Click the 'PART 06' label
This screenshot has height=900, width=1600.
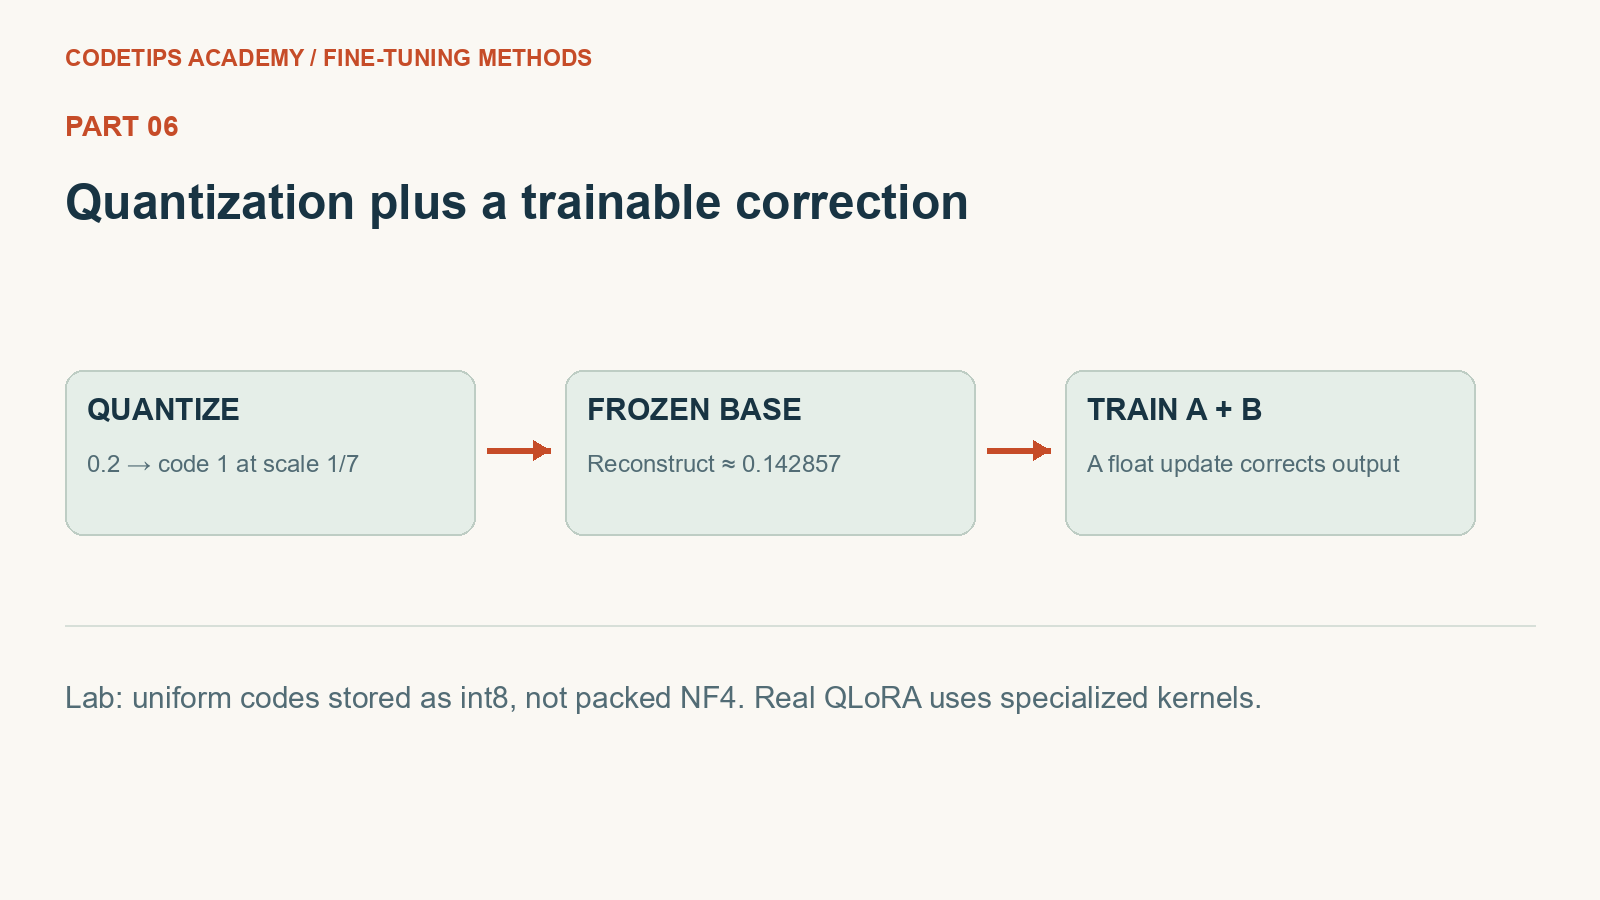click(122, 127)
